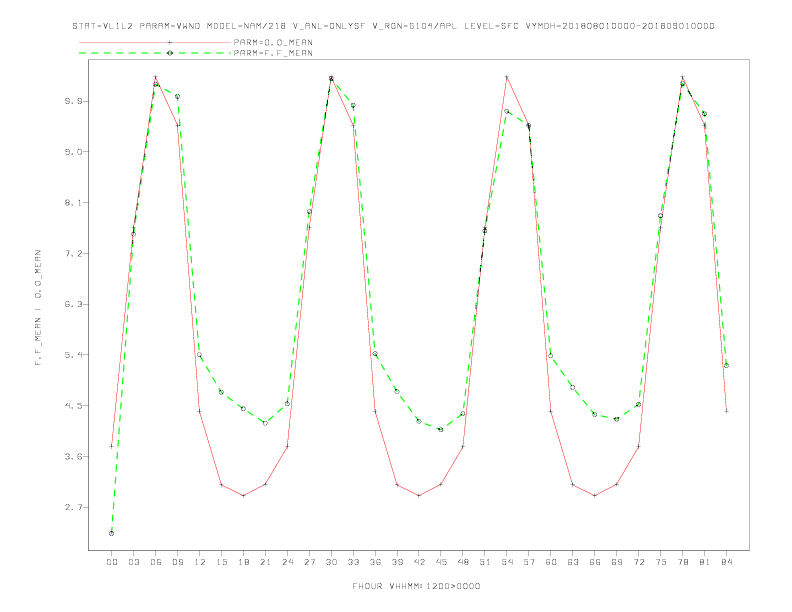Viewport: 792px width, 612px height.
Task: Click x-axis tick label 45
Action: tap(441, 562)
